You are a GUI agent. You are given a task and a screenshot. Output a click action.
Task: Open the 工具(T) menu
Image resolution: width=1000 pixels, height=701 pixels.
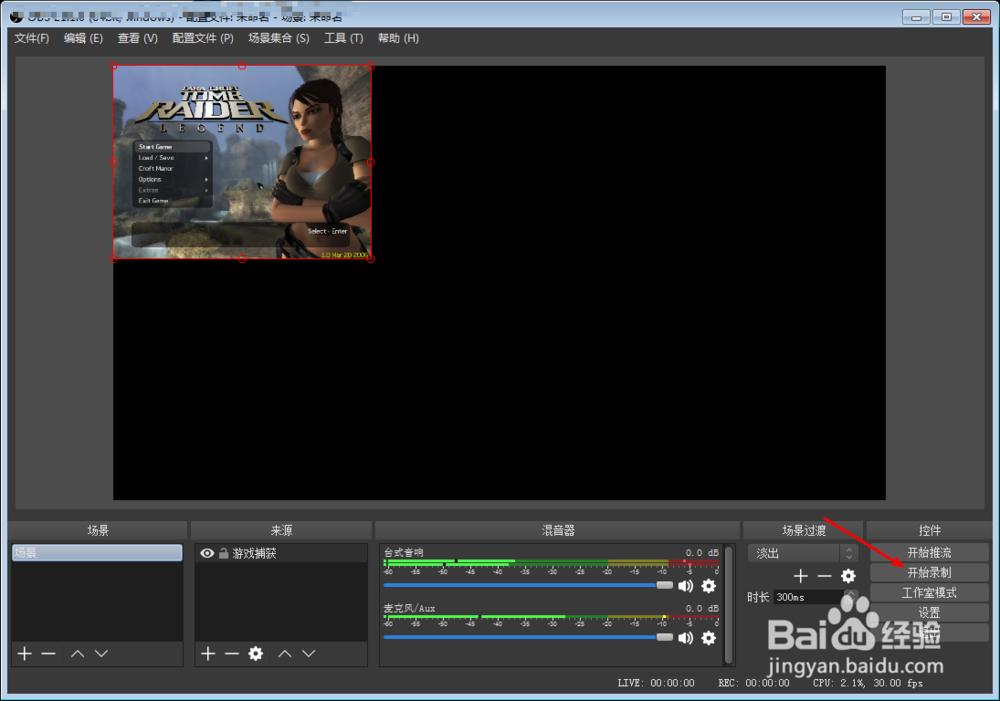click(x=343, y=38)
